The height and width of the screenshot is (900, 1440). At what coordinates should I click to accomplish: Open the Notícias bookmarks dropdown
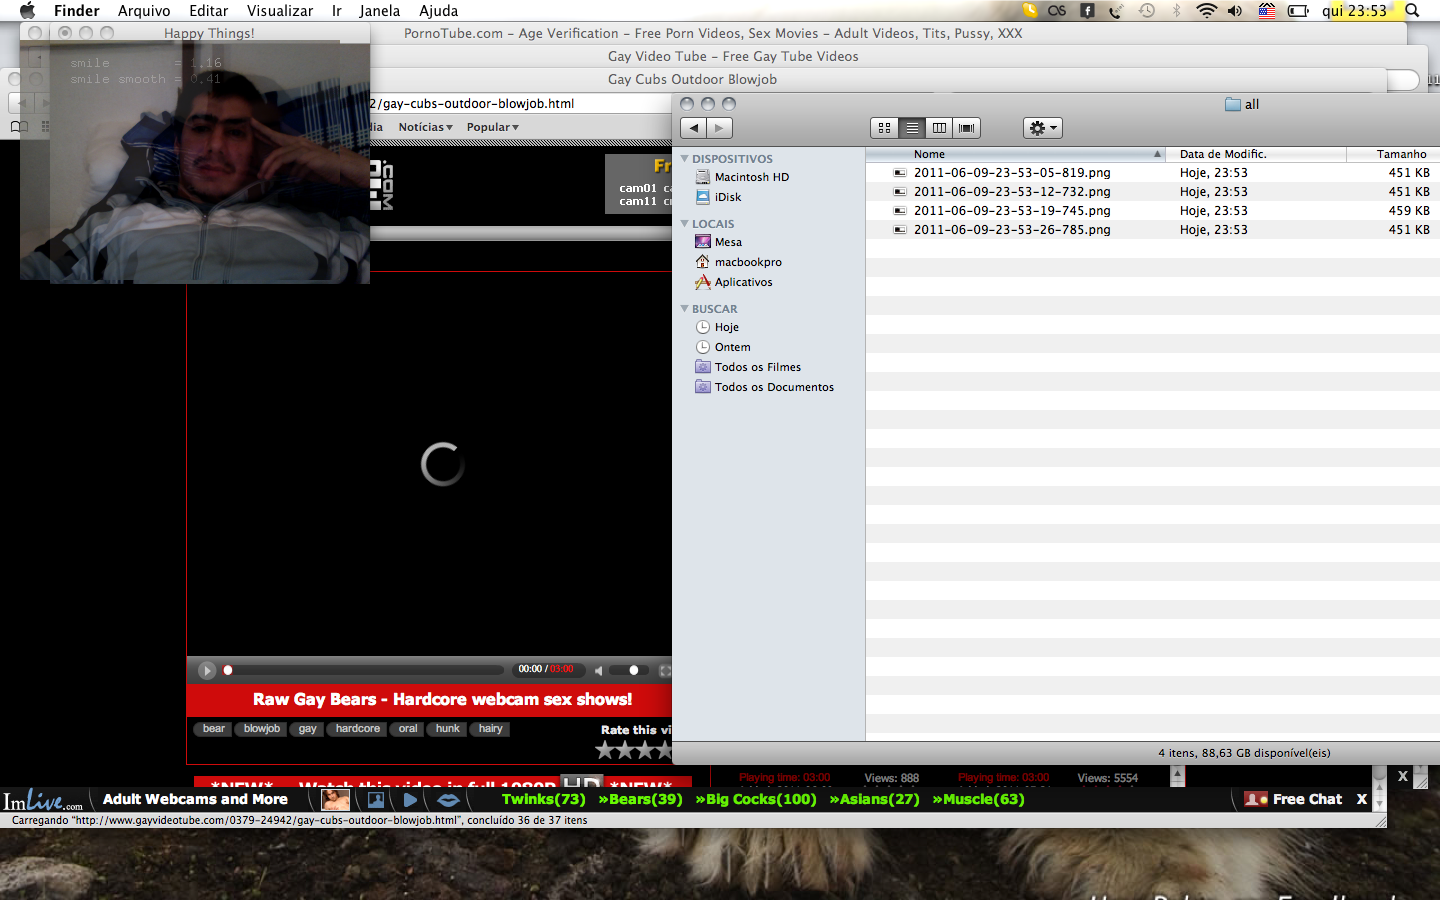[425, 127]
